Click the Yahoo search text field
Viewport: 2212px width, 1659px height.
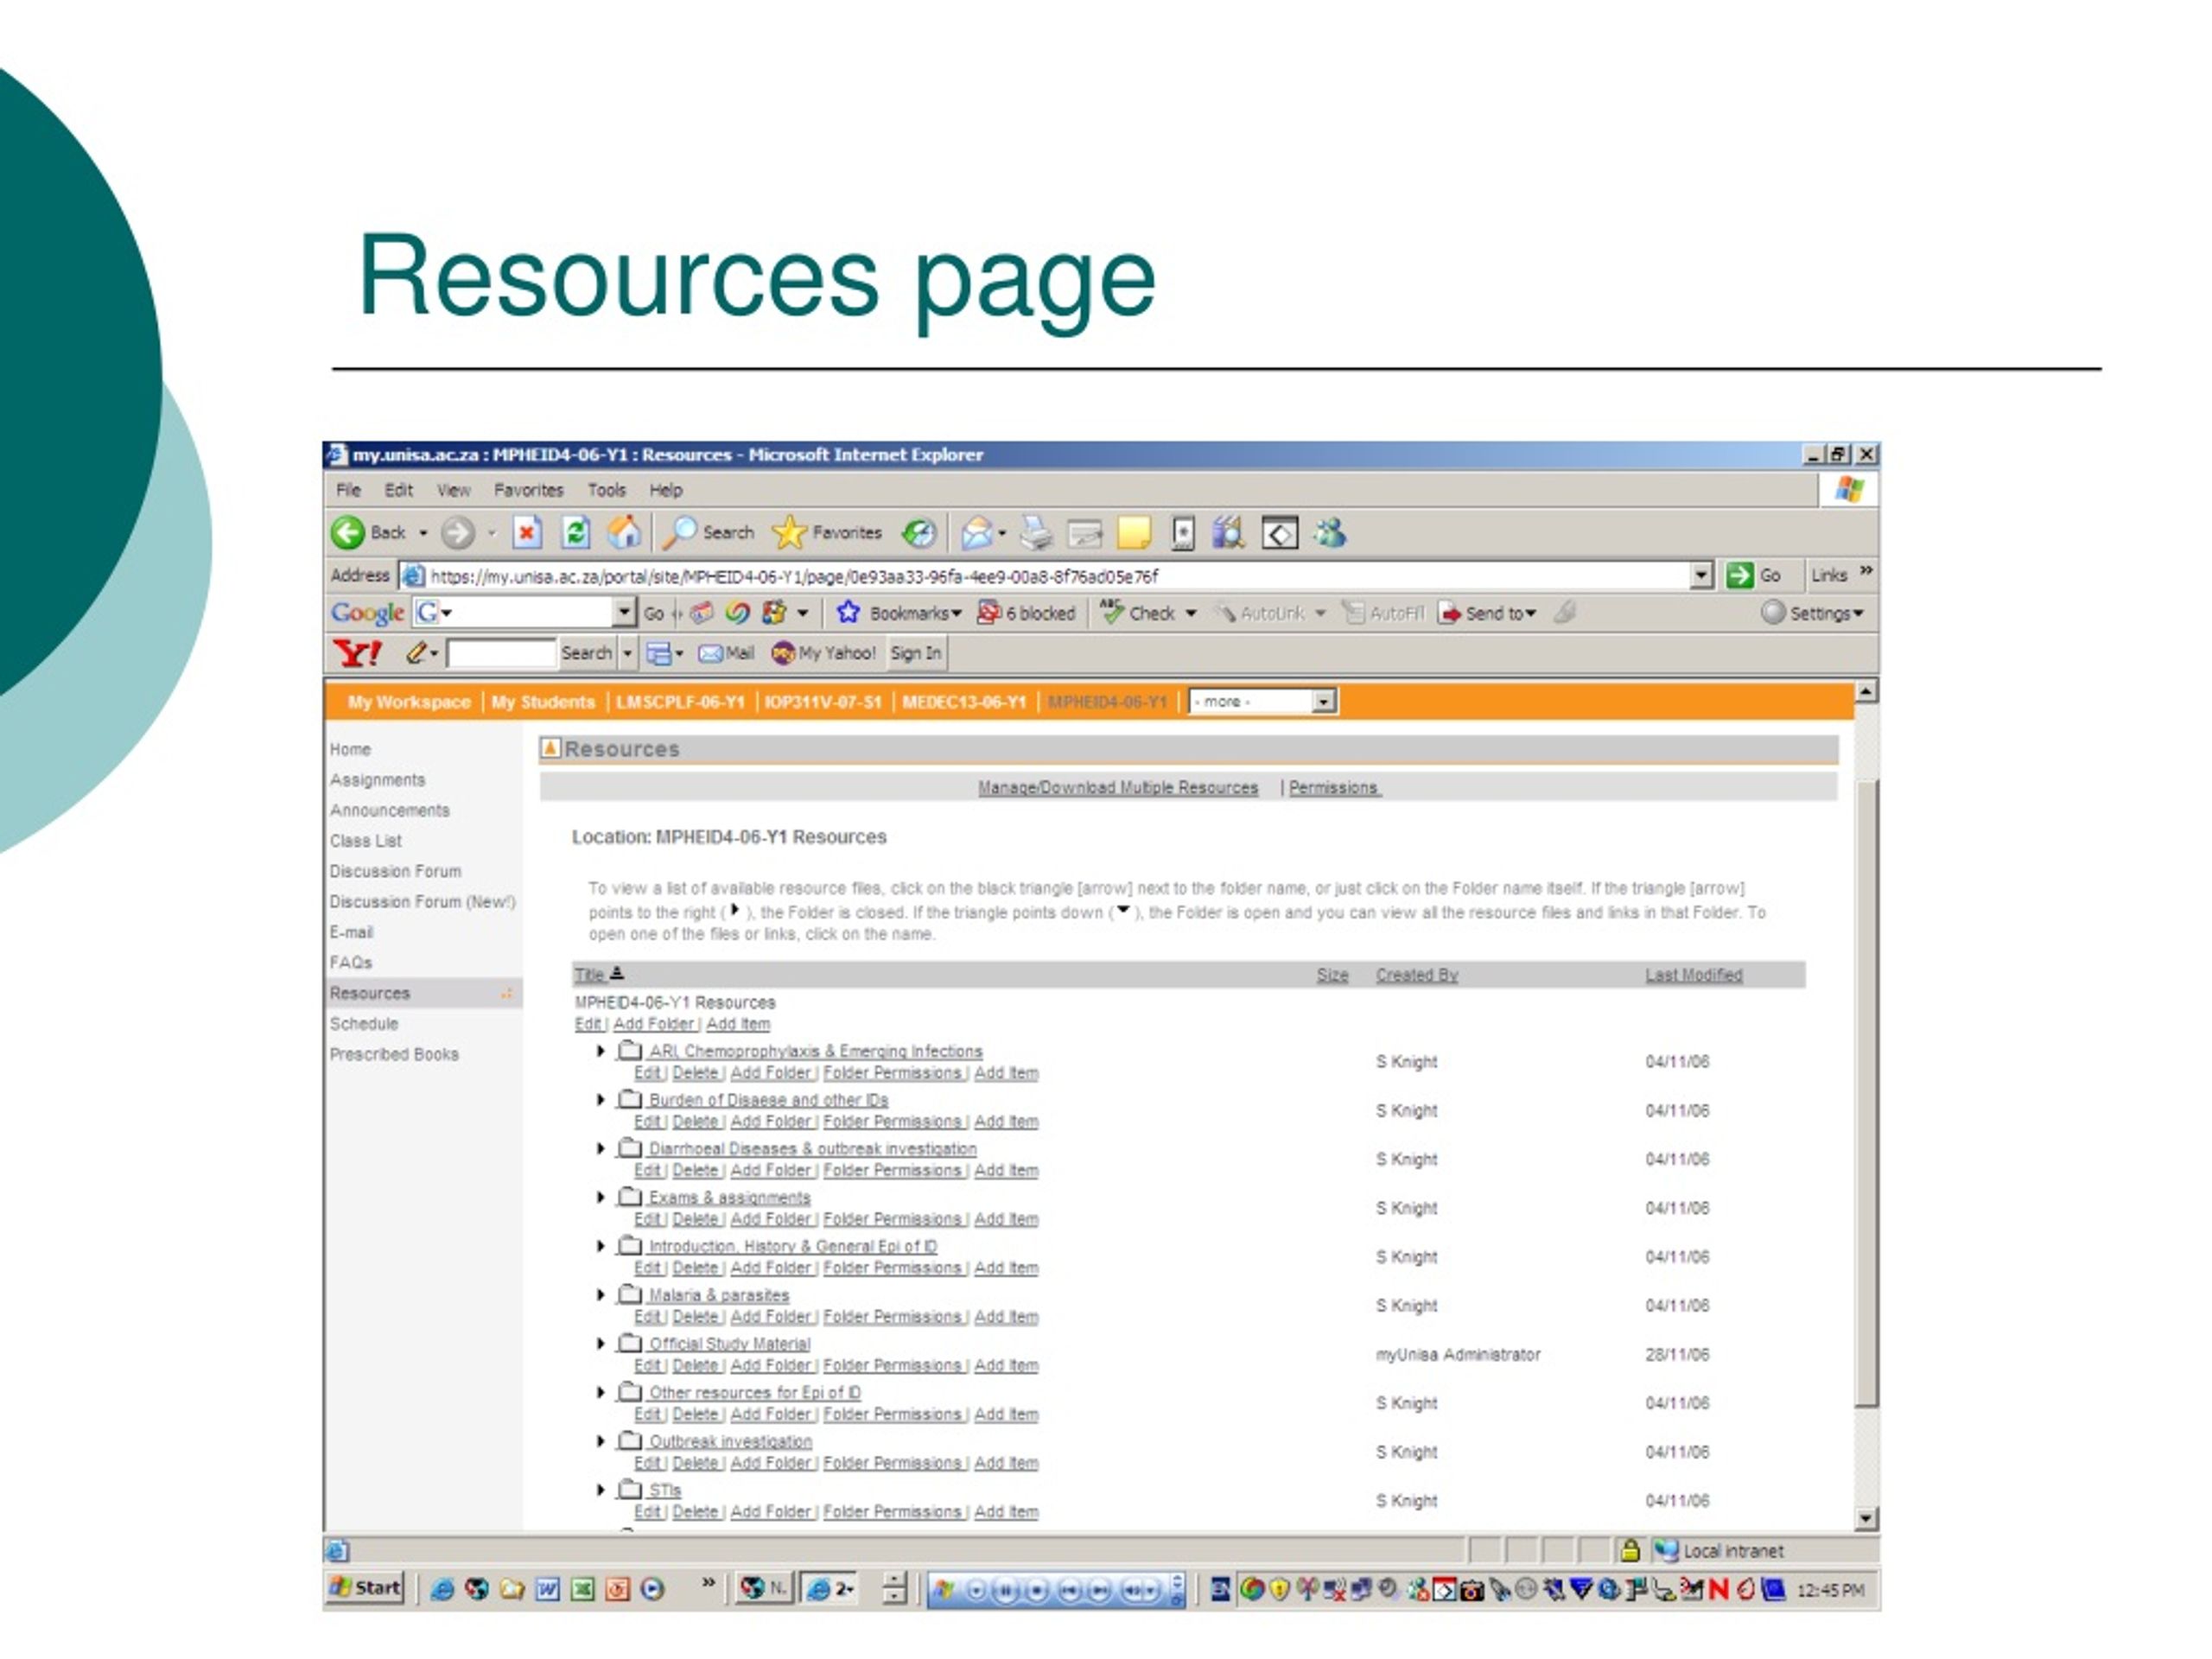click(x=501, y=653)
